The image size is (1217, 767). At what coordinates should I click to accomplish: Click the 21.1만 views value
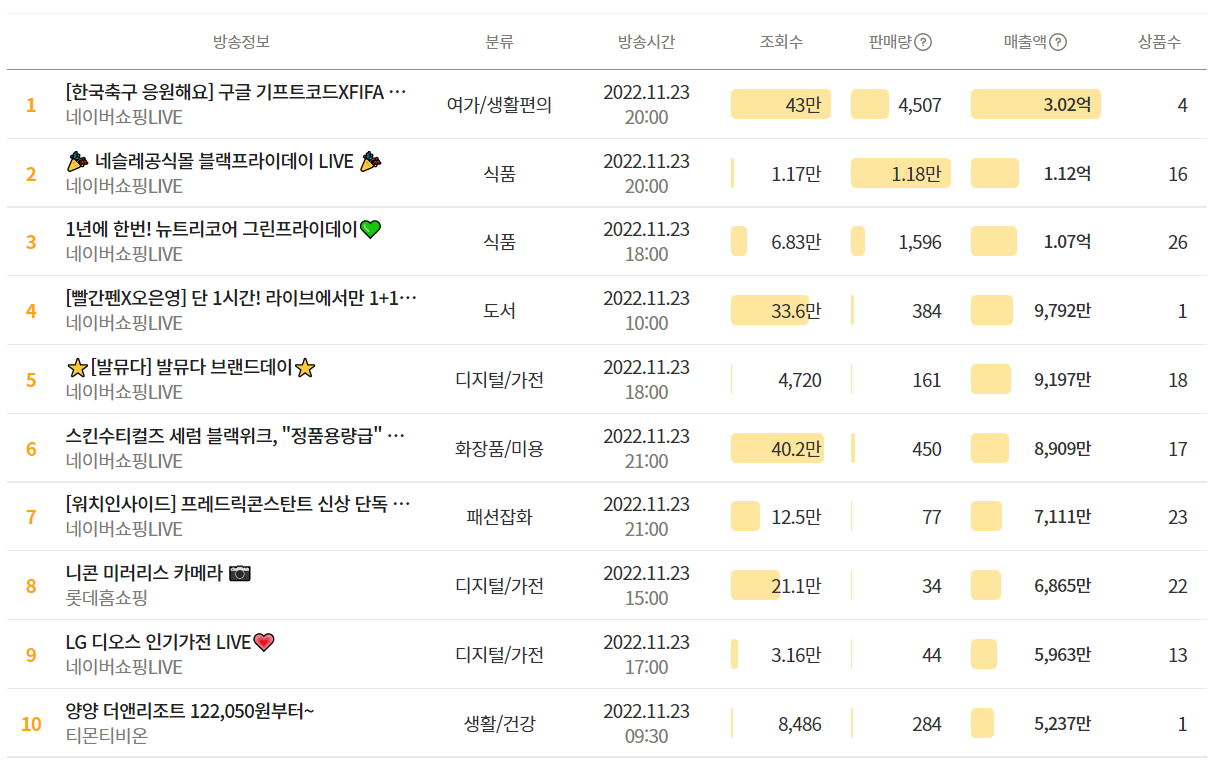tap(796, 586)
